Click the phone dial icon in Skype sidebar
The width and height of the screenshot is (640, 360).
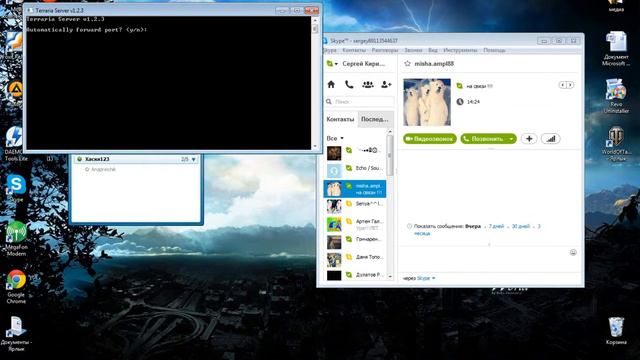(x=349, y=84)
